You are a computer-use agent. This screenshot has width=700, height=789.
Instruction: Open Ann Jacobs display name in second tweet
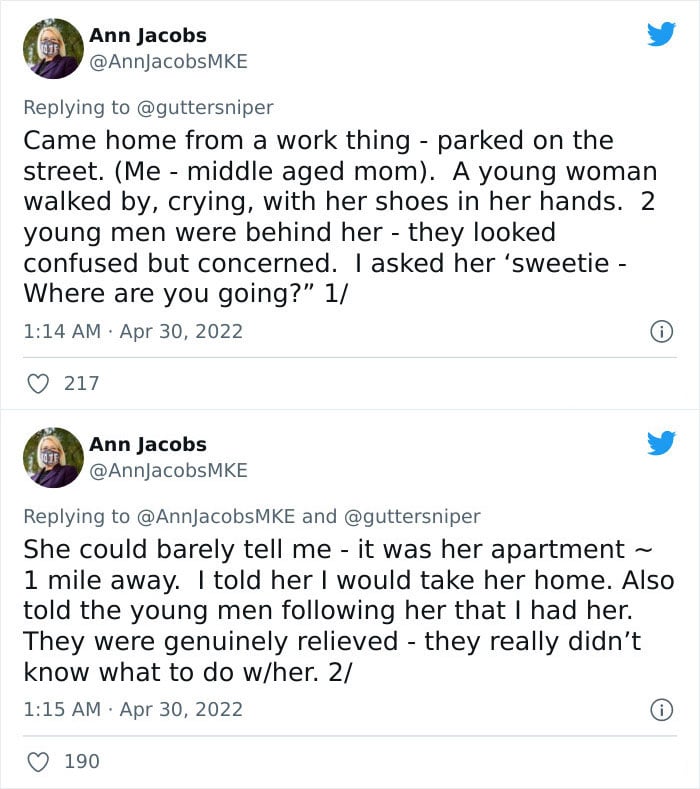tap(148, 445)
